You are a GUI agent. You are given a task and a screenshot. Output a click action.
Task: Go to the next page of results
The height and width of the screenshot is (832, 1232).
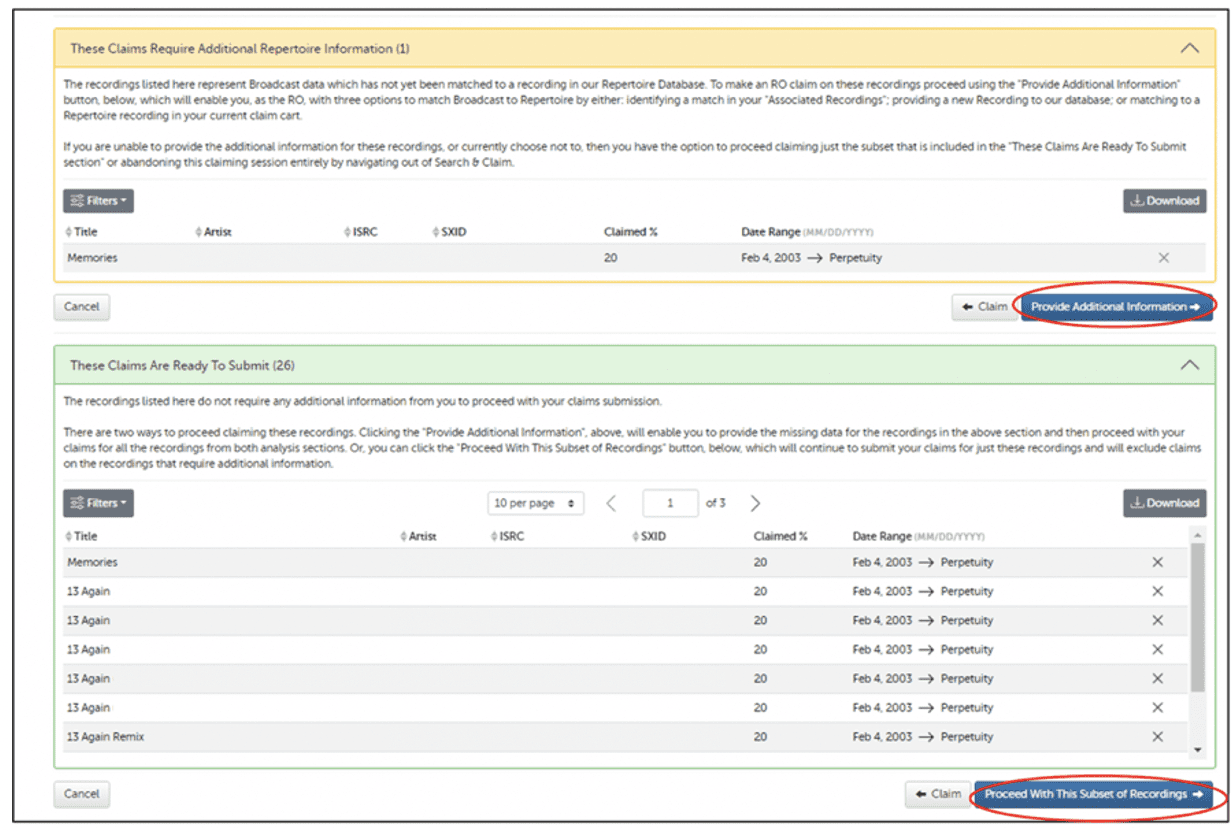click(x=756, y=503)
